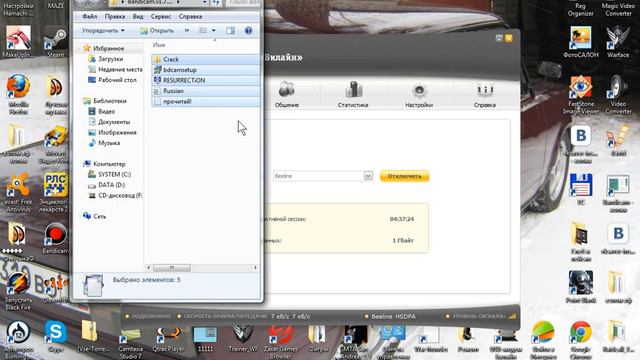Minimize the Beeline window
The width and height of the screenshot is (640, 360).
[x=499, y=38]
